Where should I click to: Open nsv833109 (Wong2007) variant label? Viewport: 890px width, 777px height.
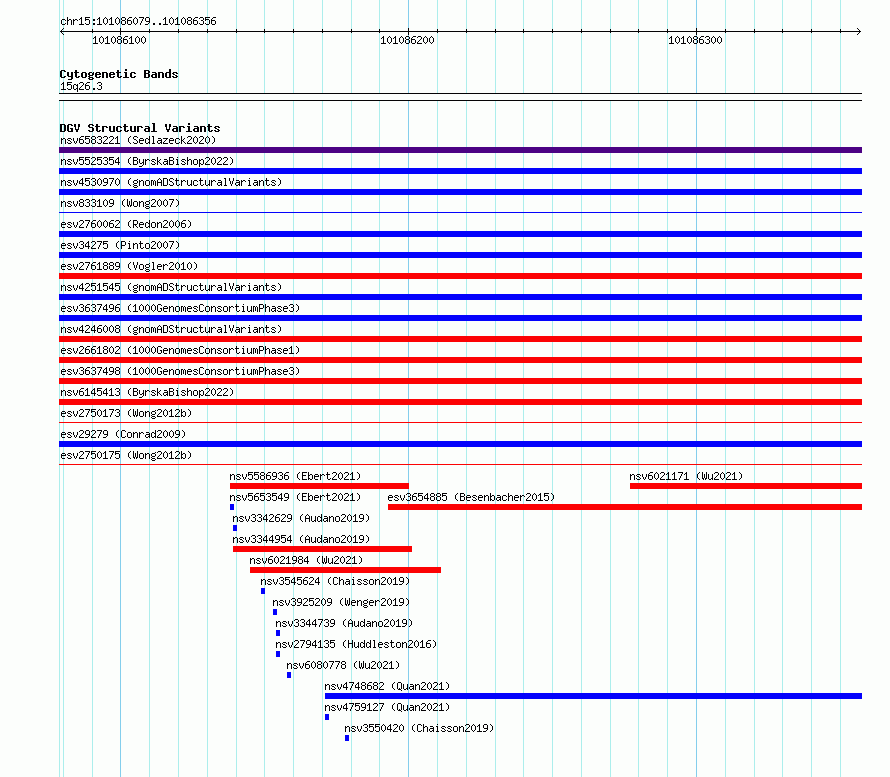pyautogui.click(x=120, y=203)
